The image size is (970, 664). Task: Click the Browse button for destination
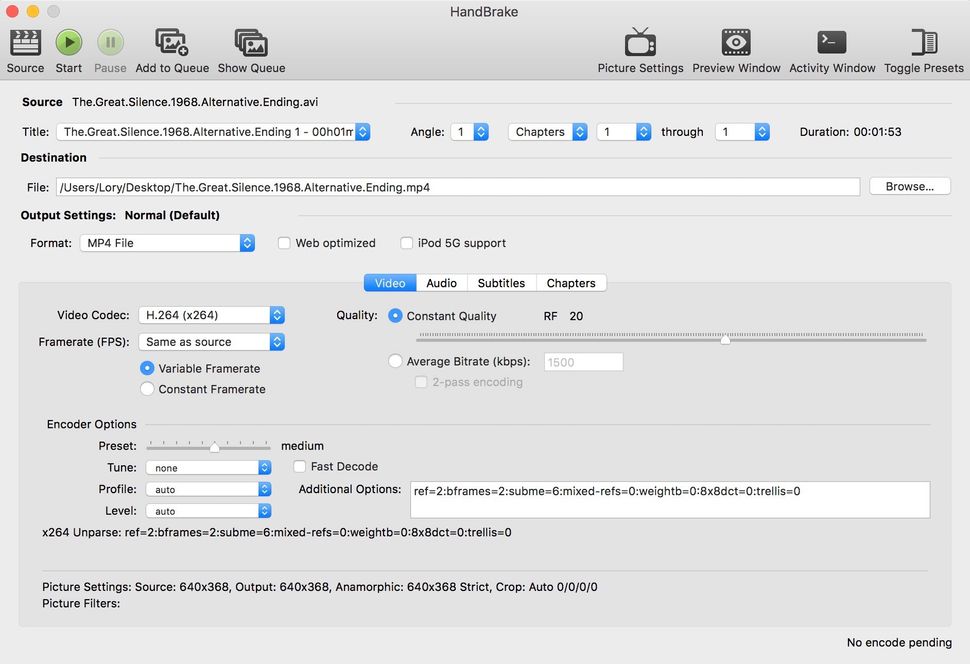pyautogui.click(x=908, y=186)
